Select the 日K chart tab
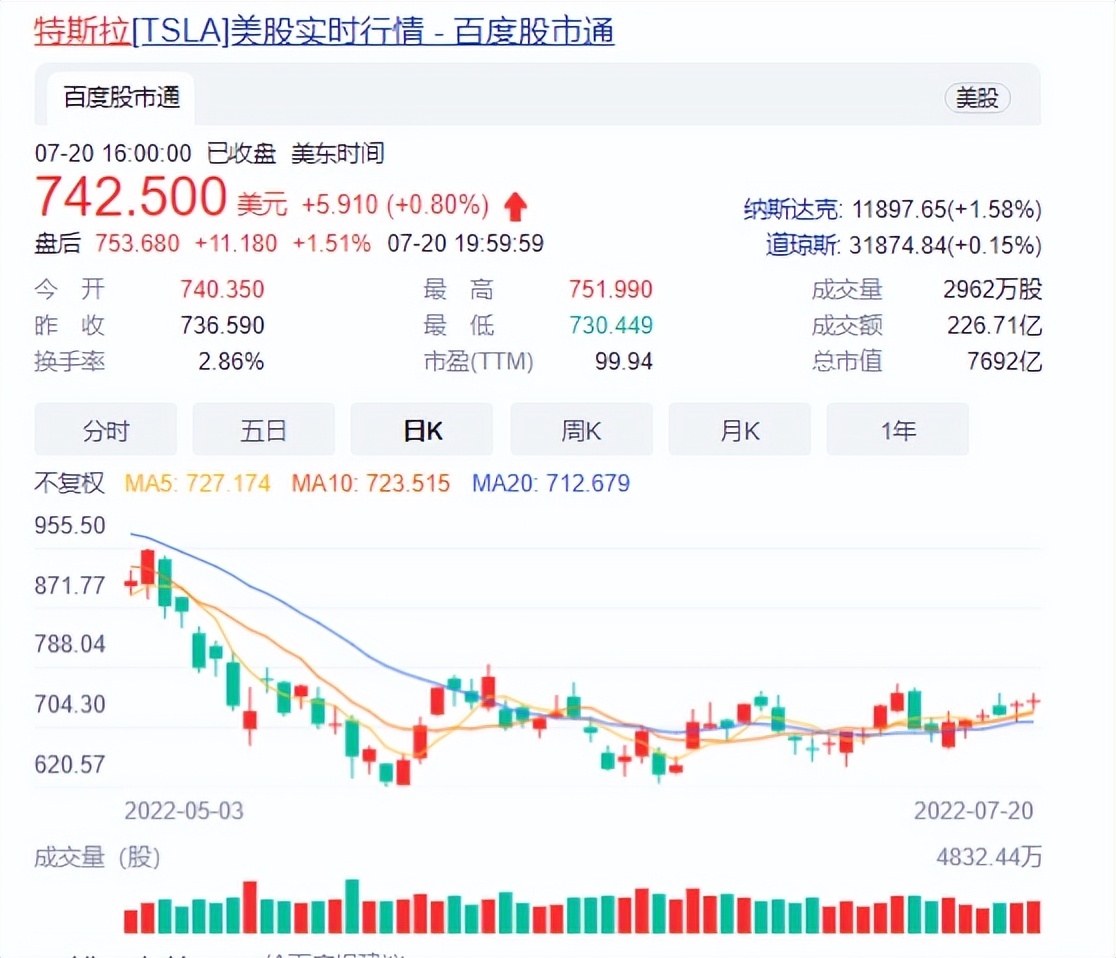Image resolution: width=1116 pixels, height=958 pixels. tap(422, 430)
